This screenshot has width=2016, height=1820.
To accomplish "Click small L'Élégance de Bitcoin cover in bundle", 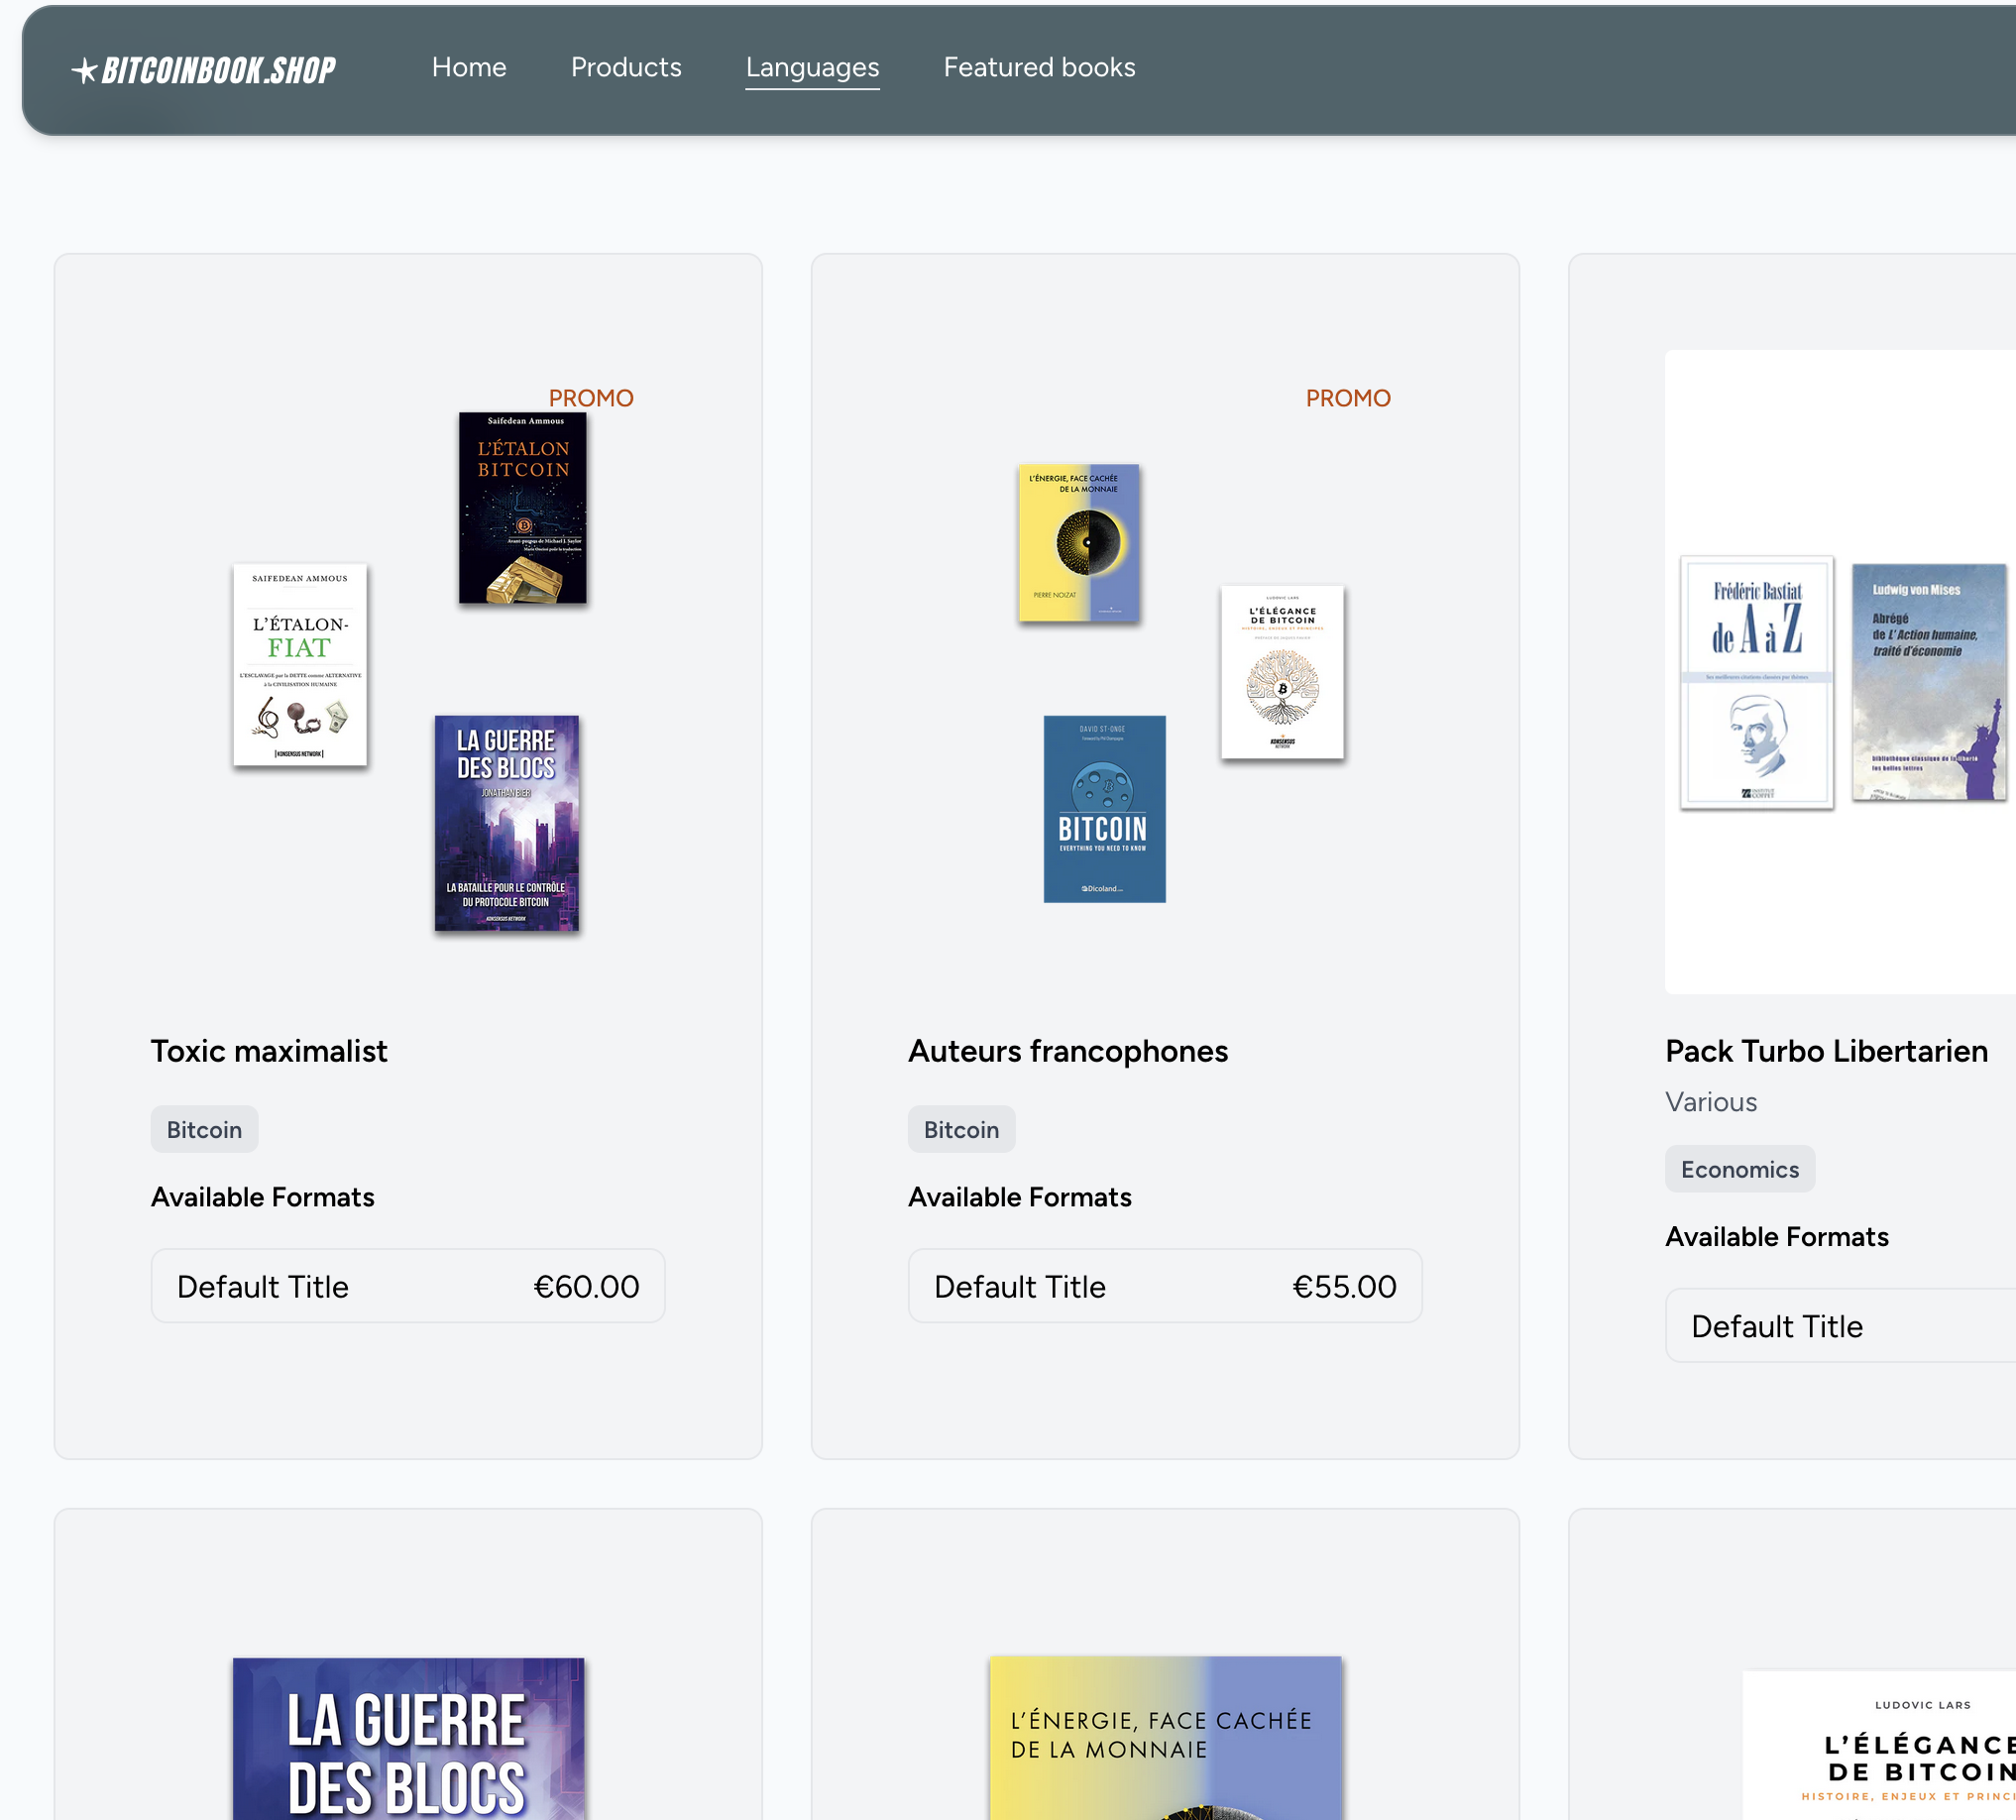I will pos(1283,672).
